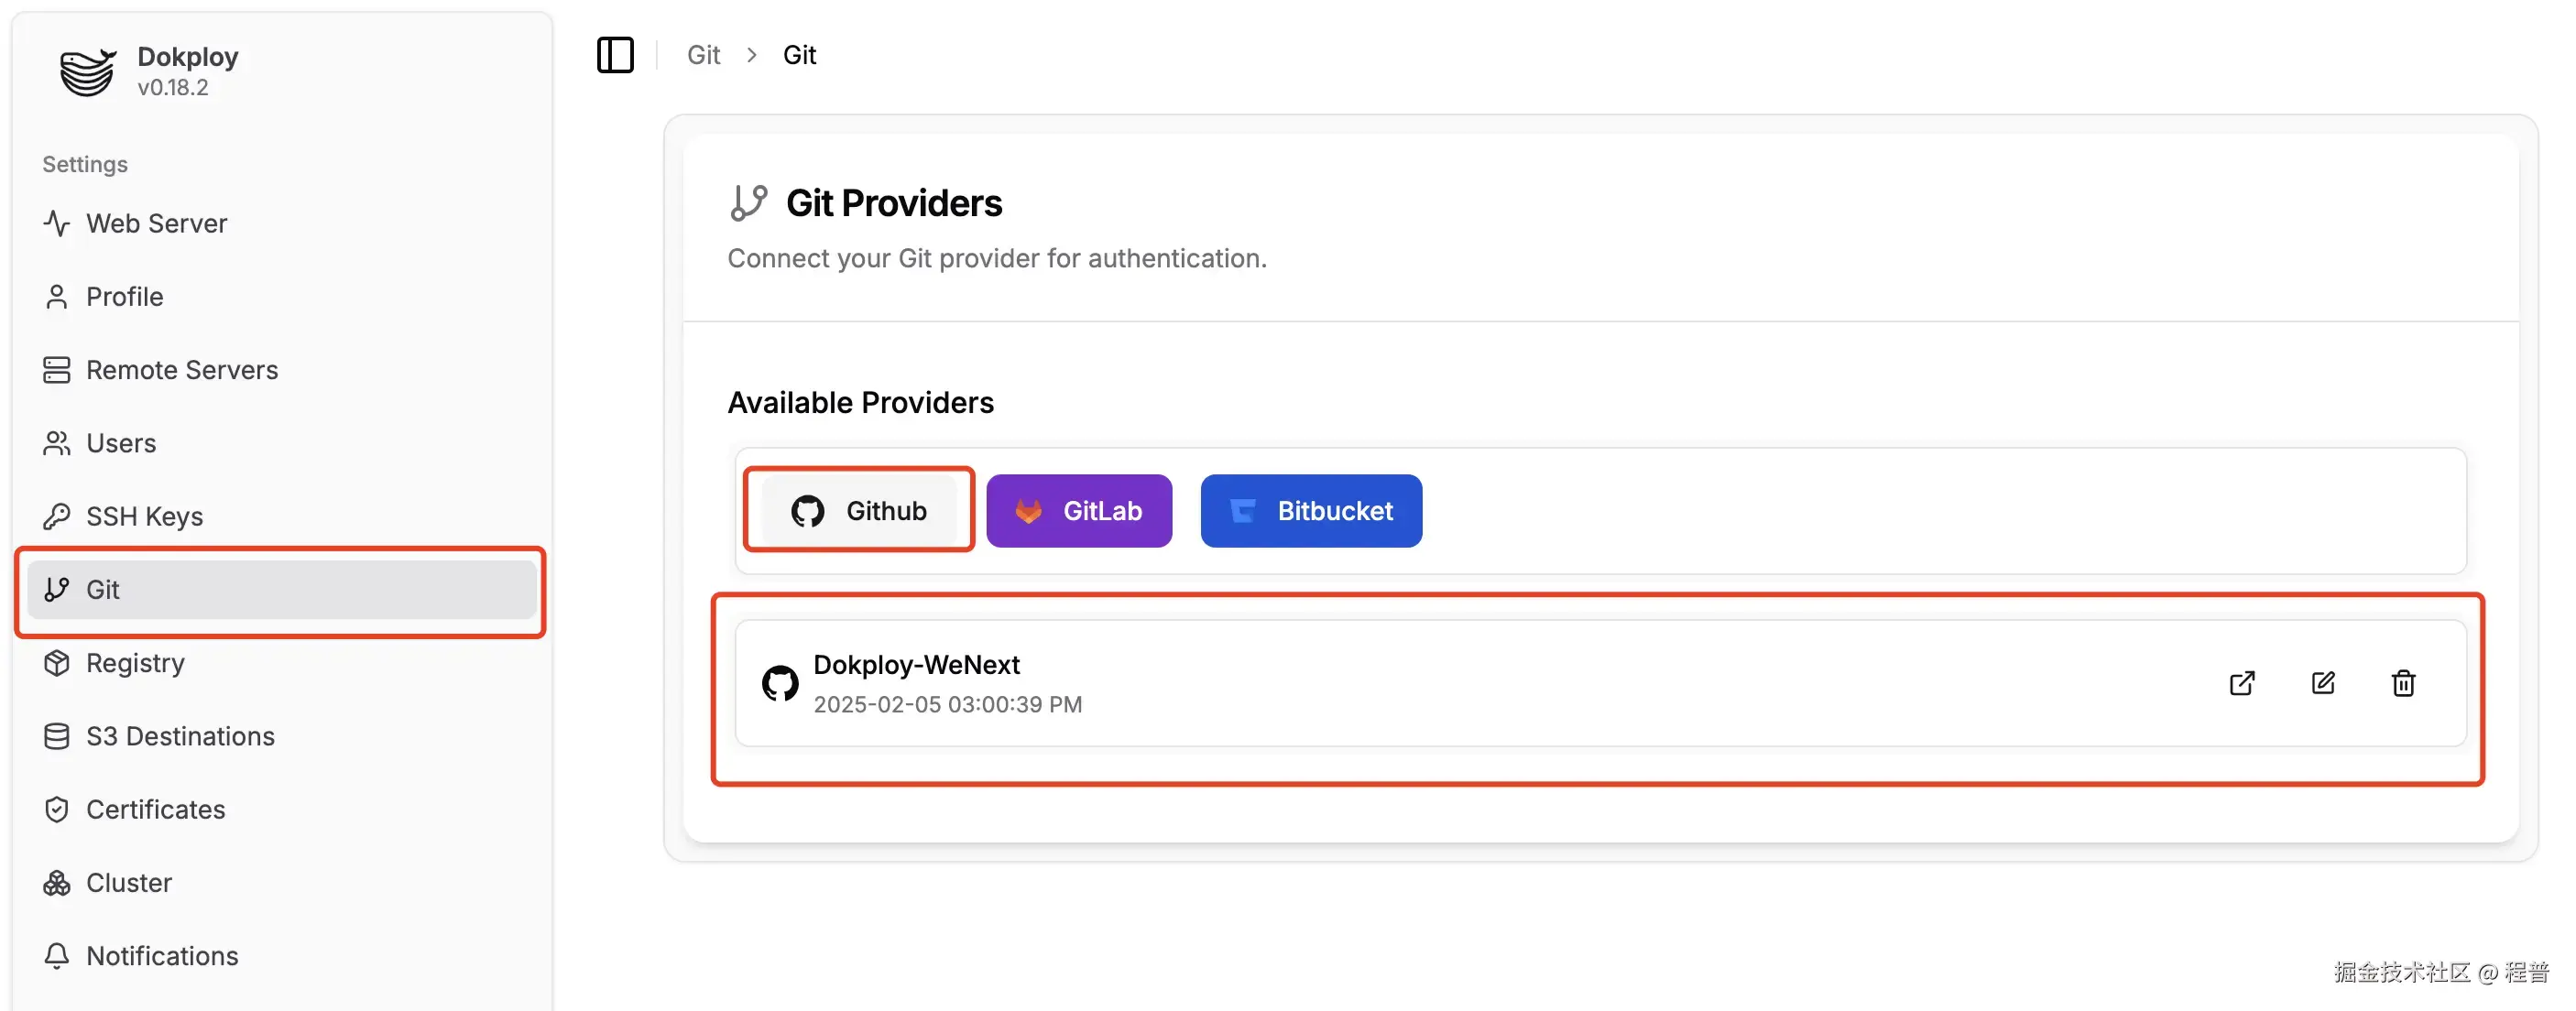Select Web Server in sidebar

click(156, 223)
